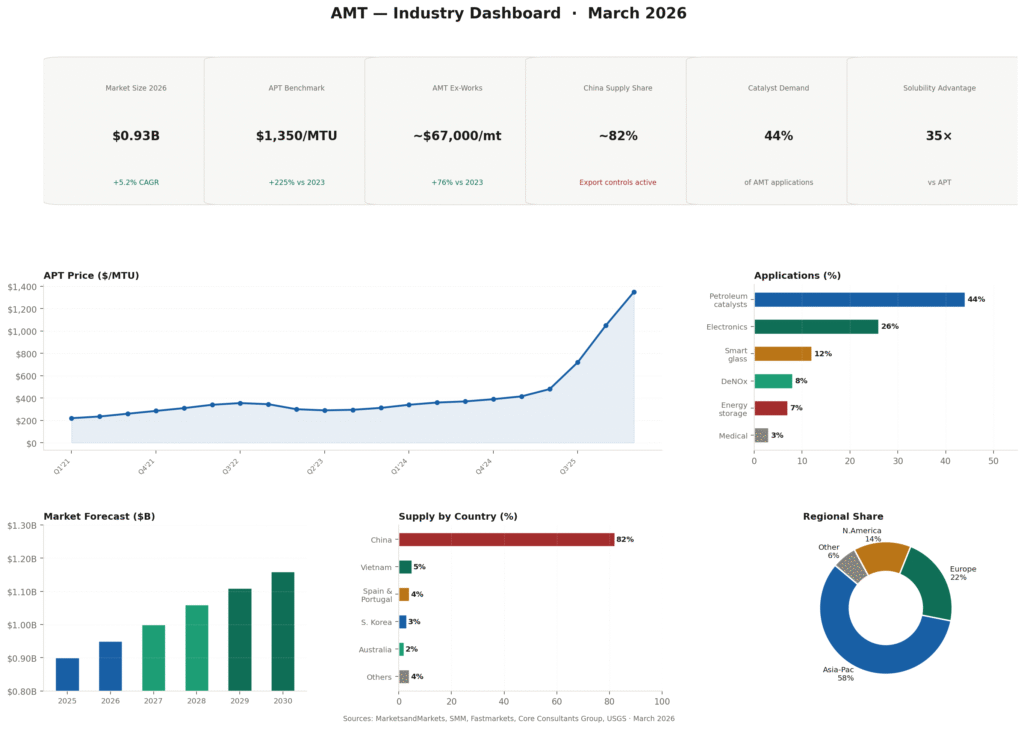Select the Petroleum catalysts bar

coord(858,299)
